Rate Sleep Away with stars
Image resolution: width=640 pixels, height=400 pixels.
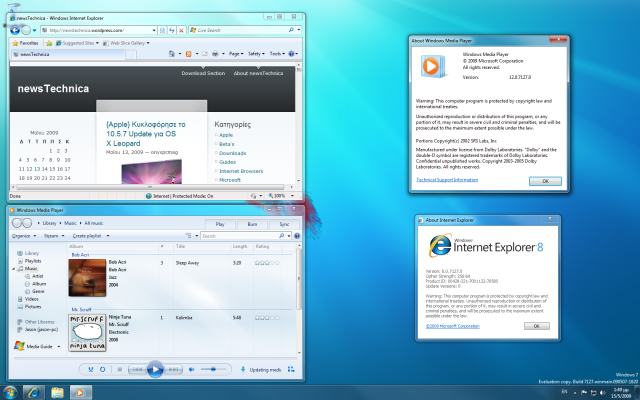coord(267,263)
